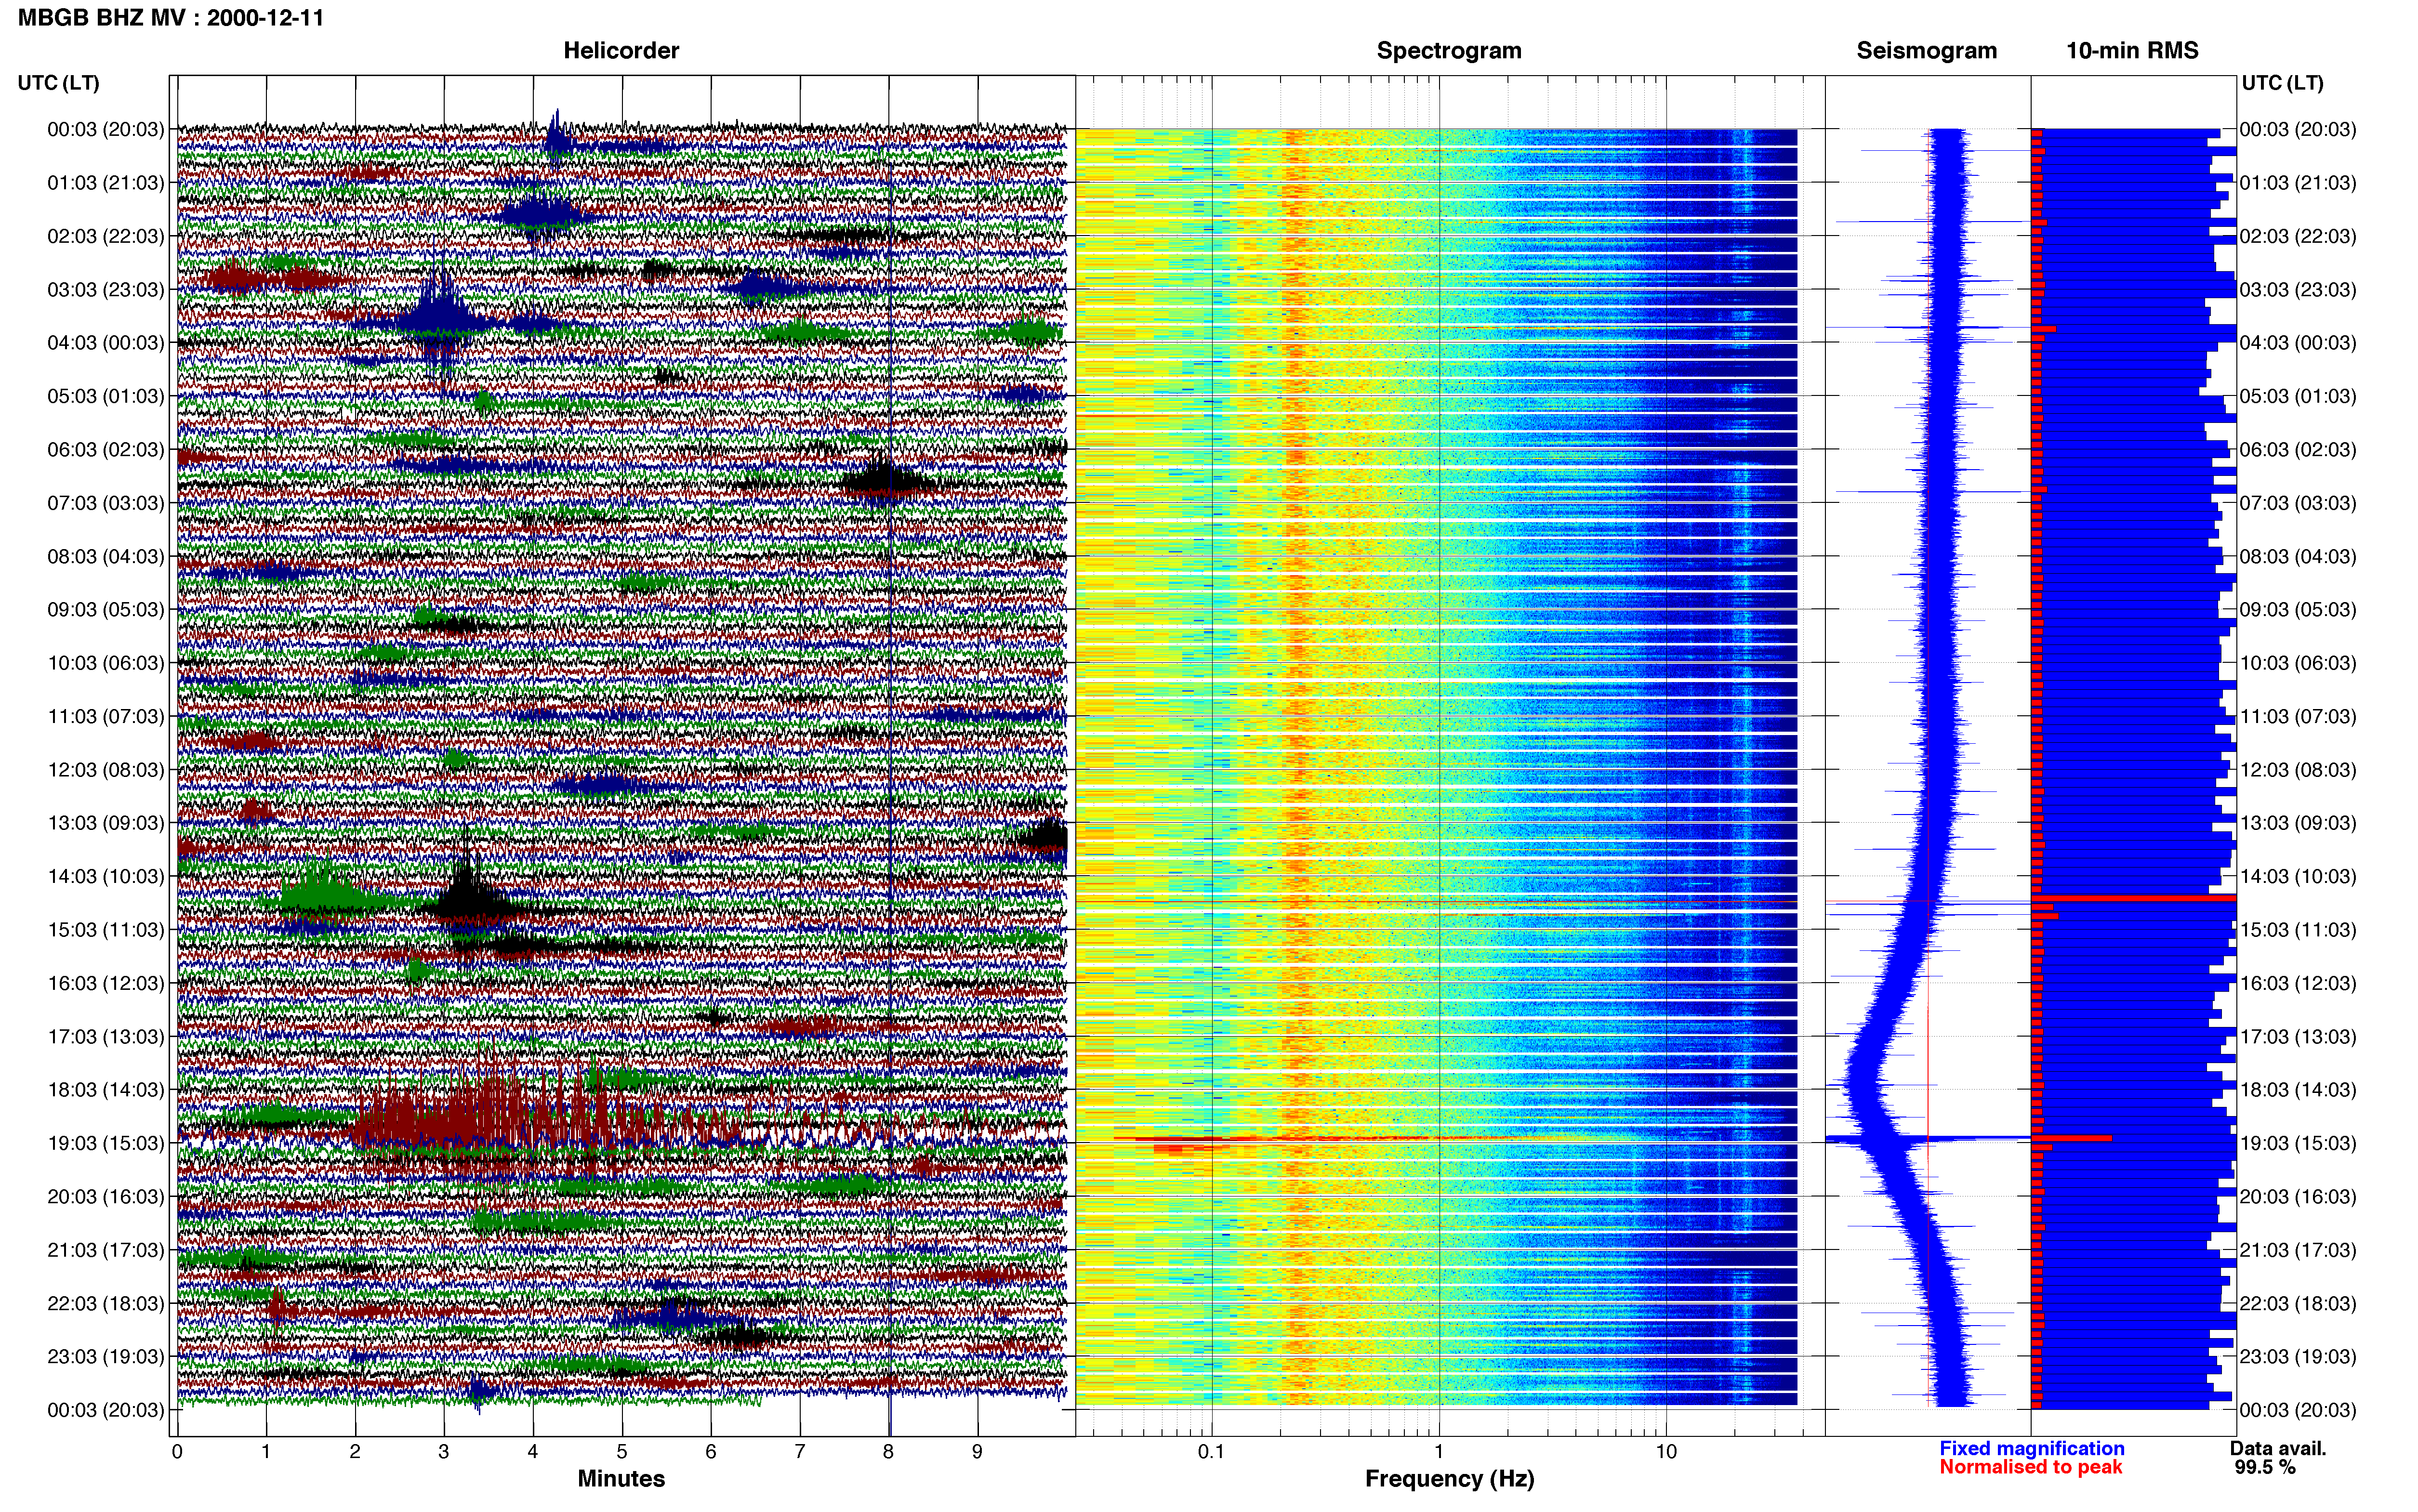Screen dimensions: 2418x1512
Task: Click the right 'UTC (LT)' axis label
Action: [x=2282, y=83]
